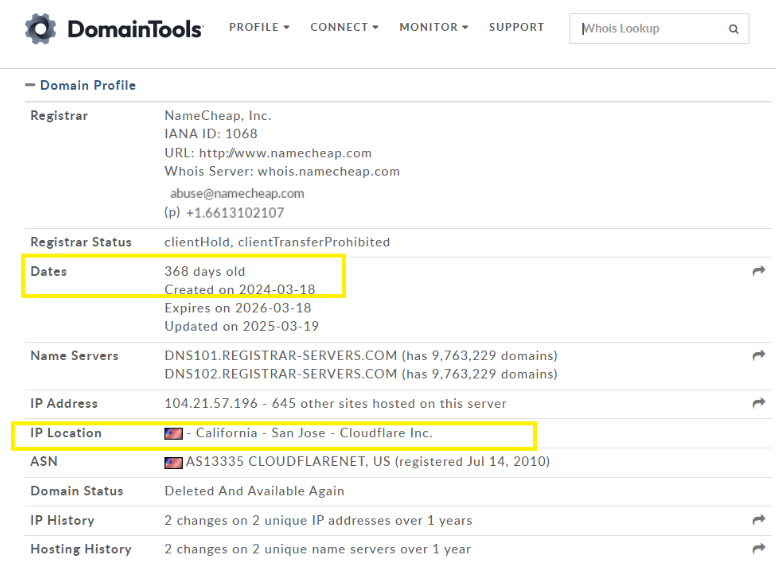Click the DomainTools wordmark
Screen dimensions: 776x568
[135, 29]
